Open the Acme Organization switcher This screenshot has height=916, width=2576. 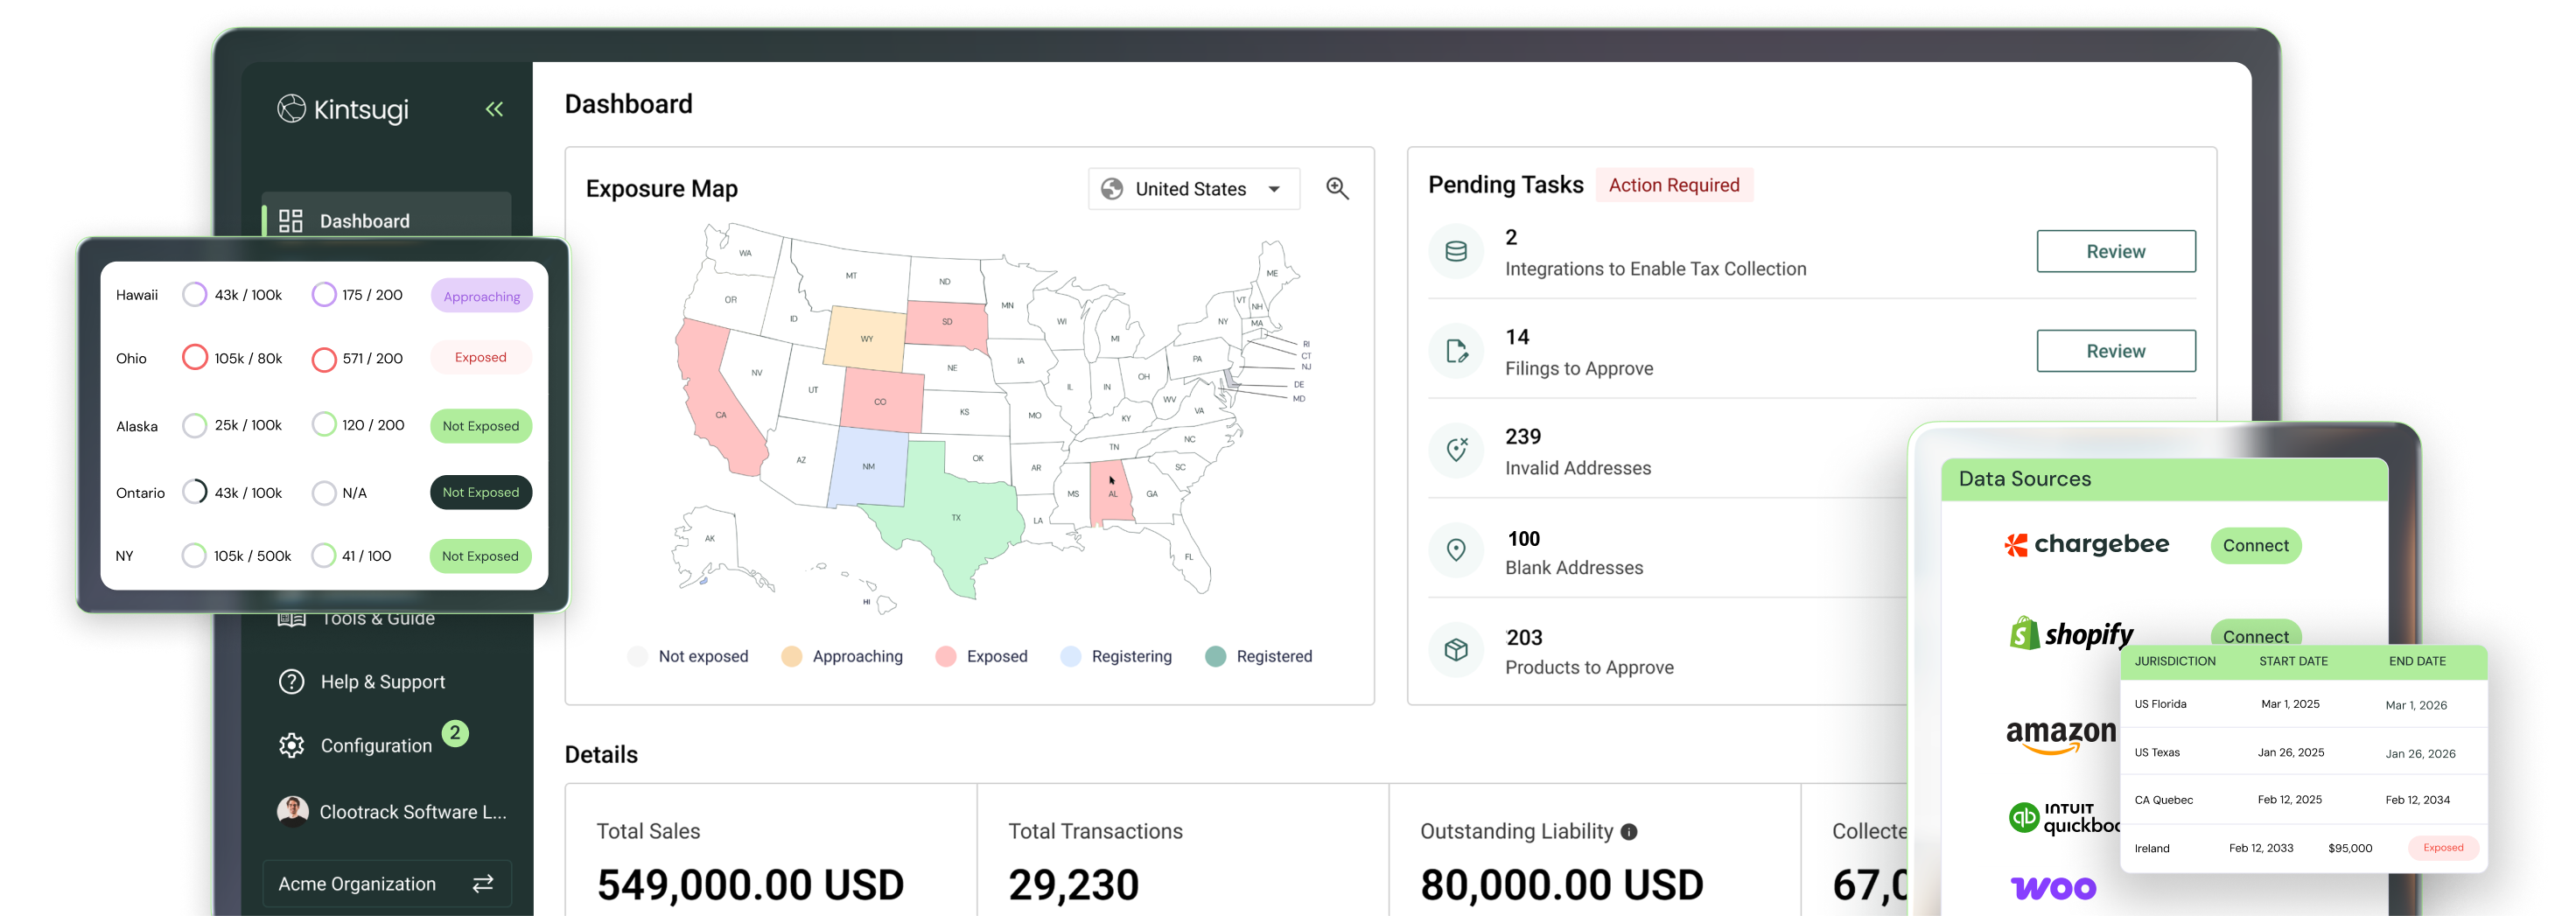(386, 883)
